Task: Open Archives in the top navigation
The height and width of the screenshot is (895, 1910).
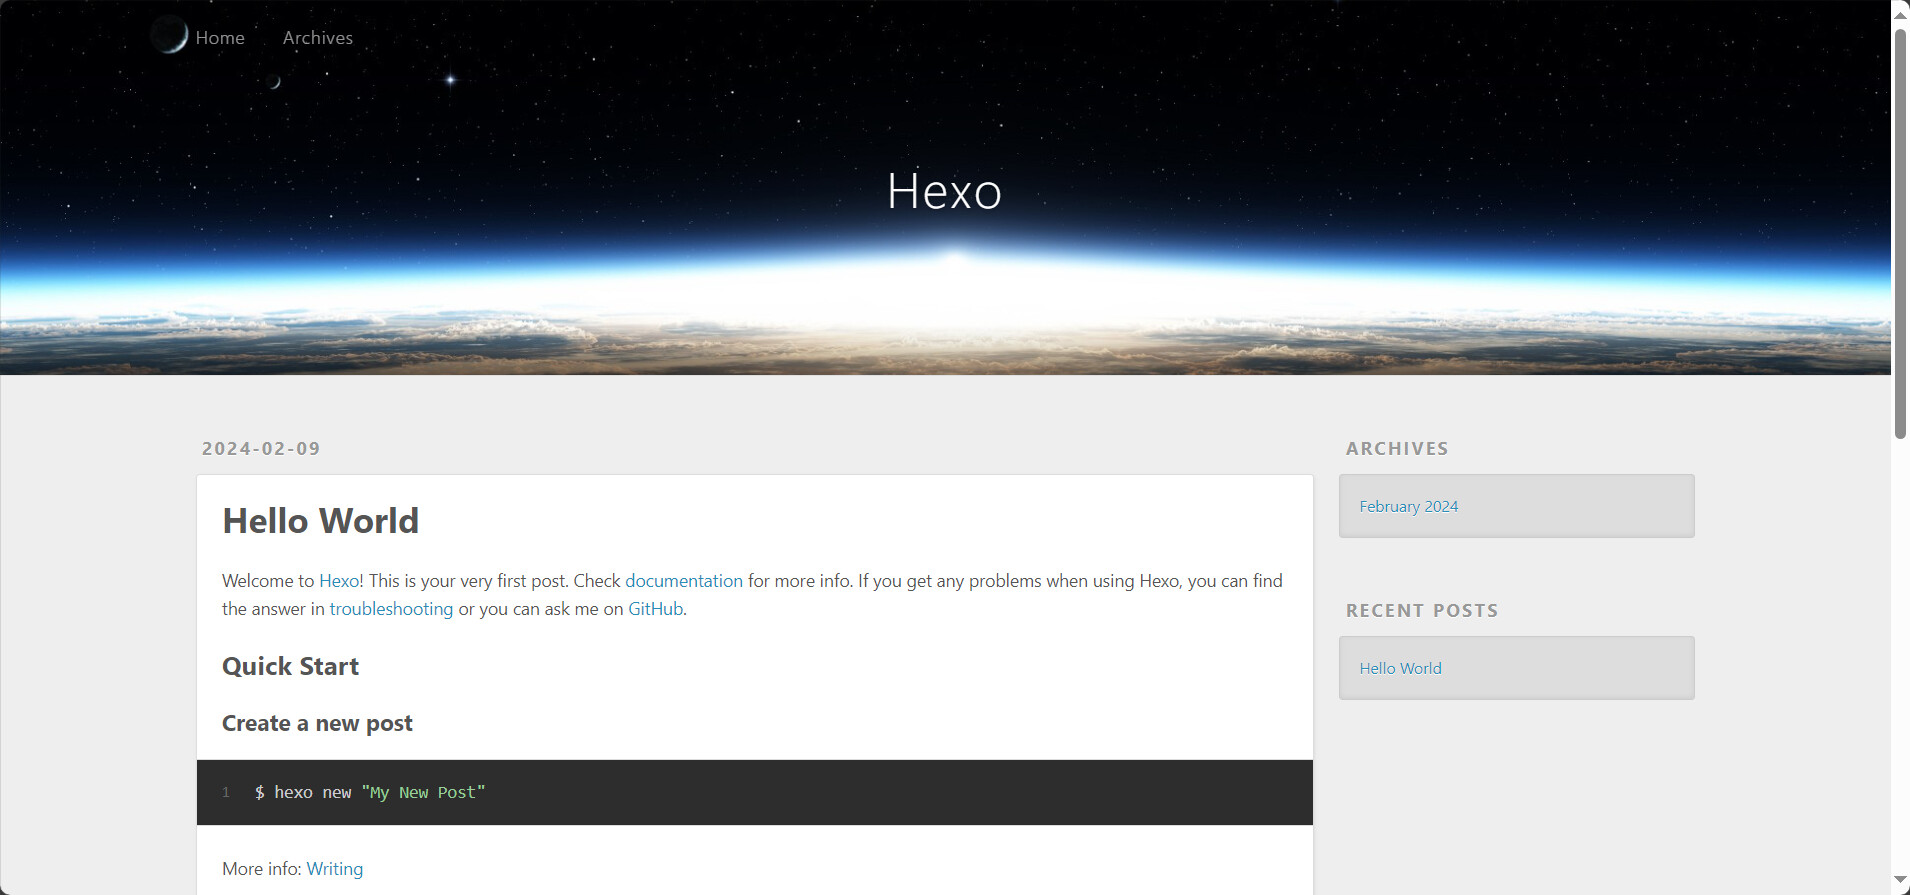Action: [317, 38]
